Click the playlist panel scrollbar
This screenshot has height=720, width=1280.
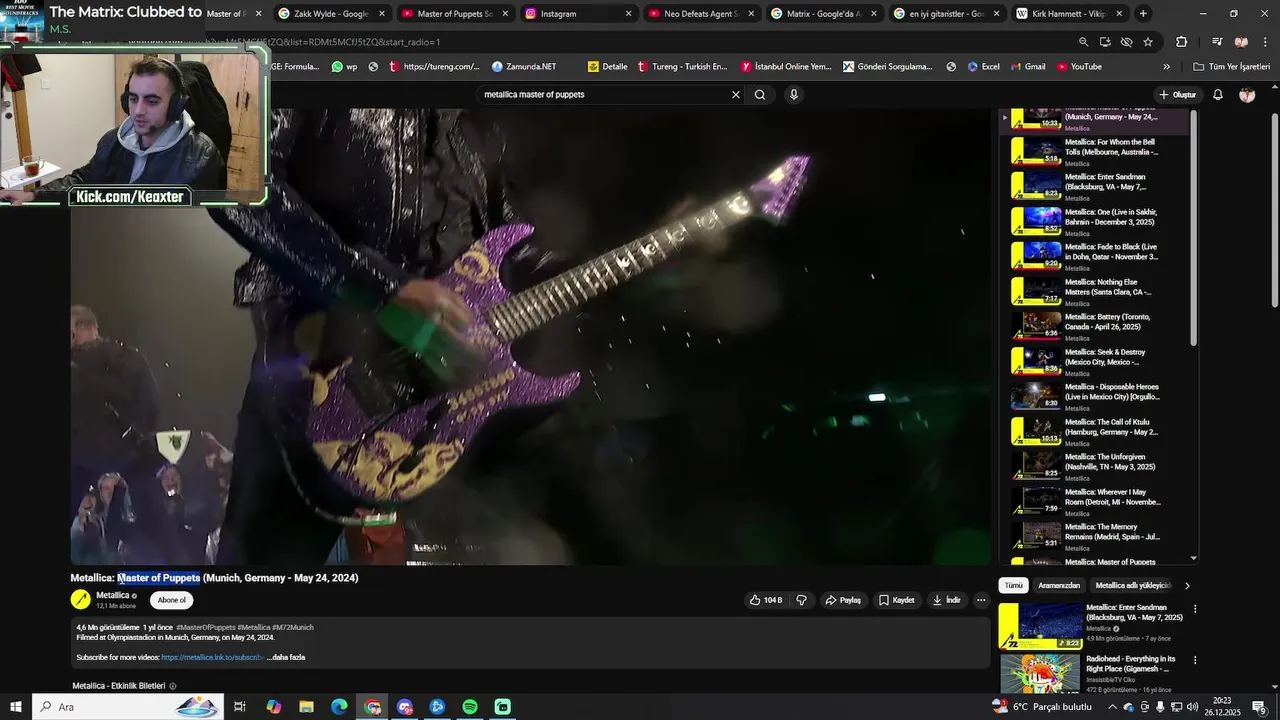1194,230
